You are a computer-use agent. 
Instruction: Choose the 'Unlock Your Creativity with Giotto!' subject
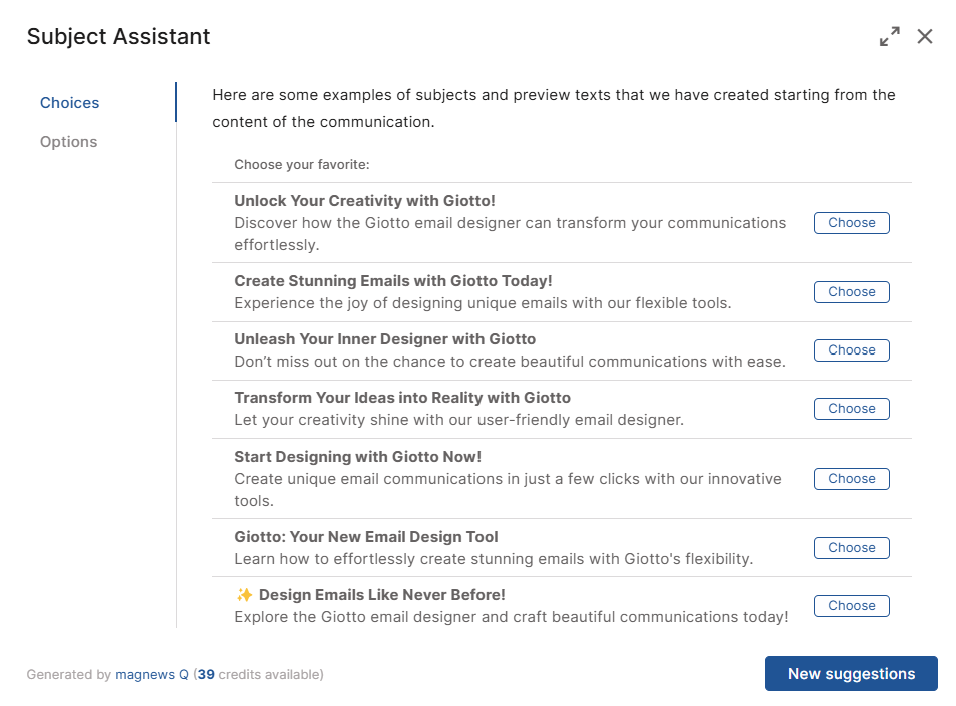[x=852, y=223]
